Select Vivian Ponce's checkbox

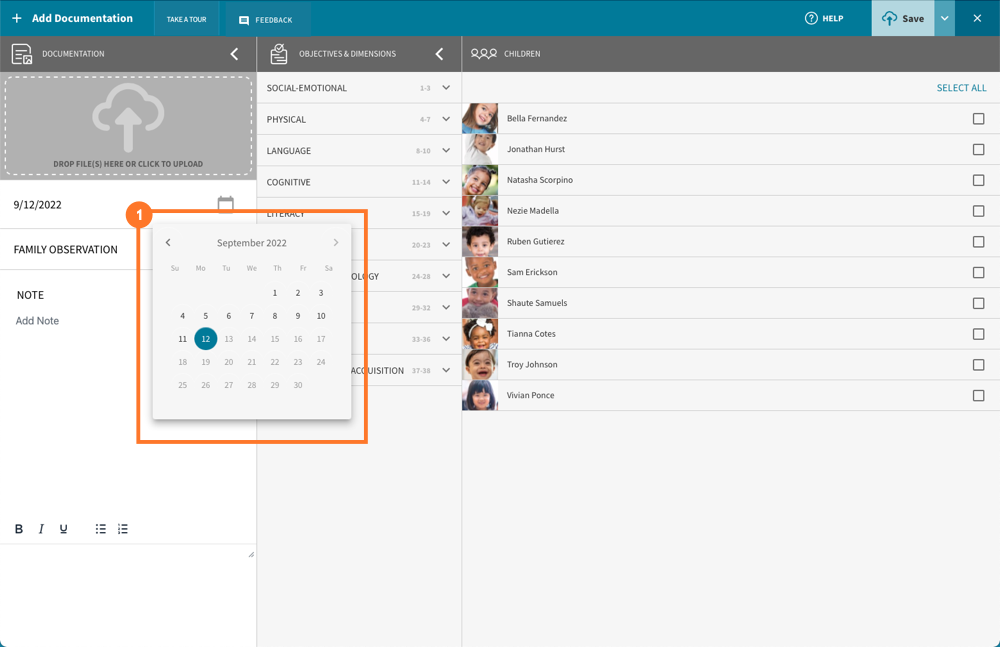[978, 395]
